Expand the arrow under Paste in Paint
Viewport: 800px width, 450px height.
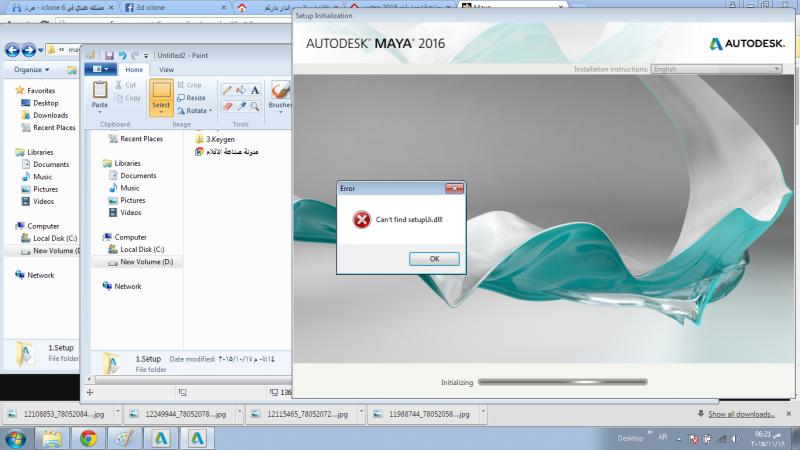(100, 112)
